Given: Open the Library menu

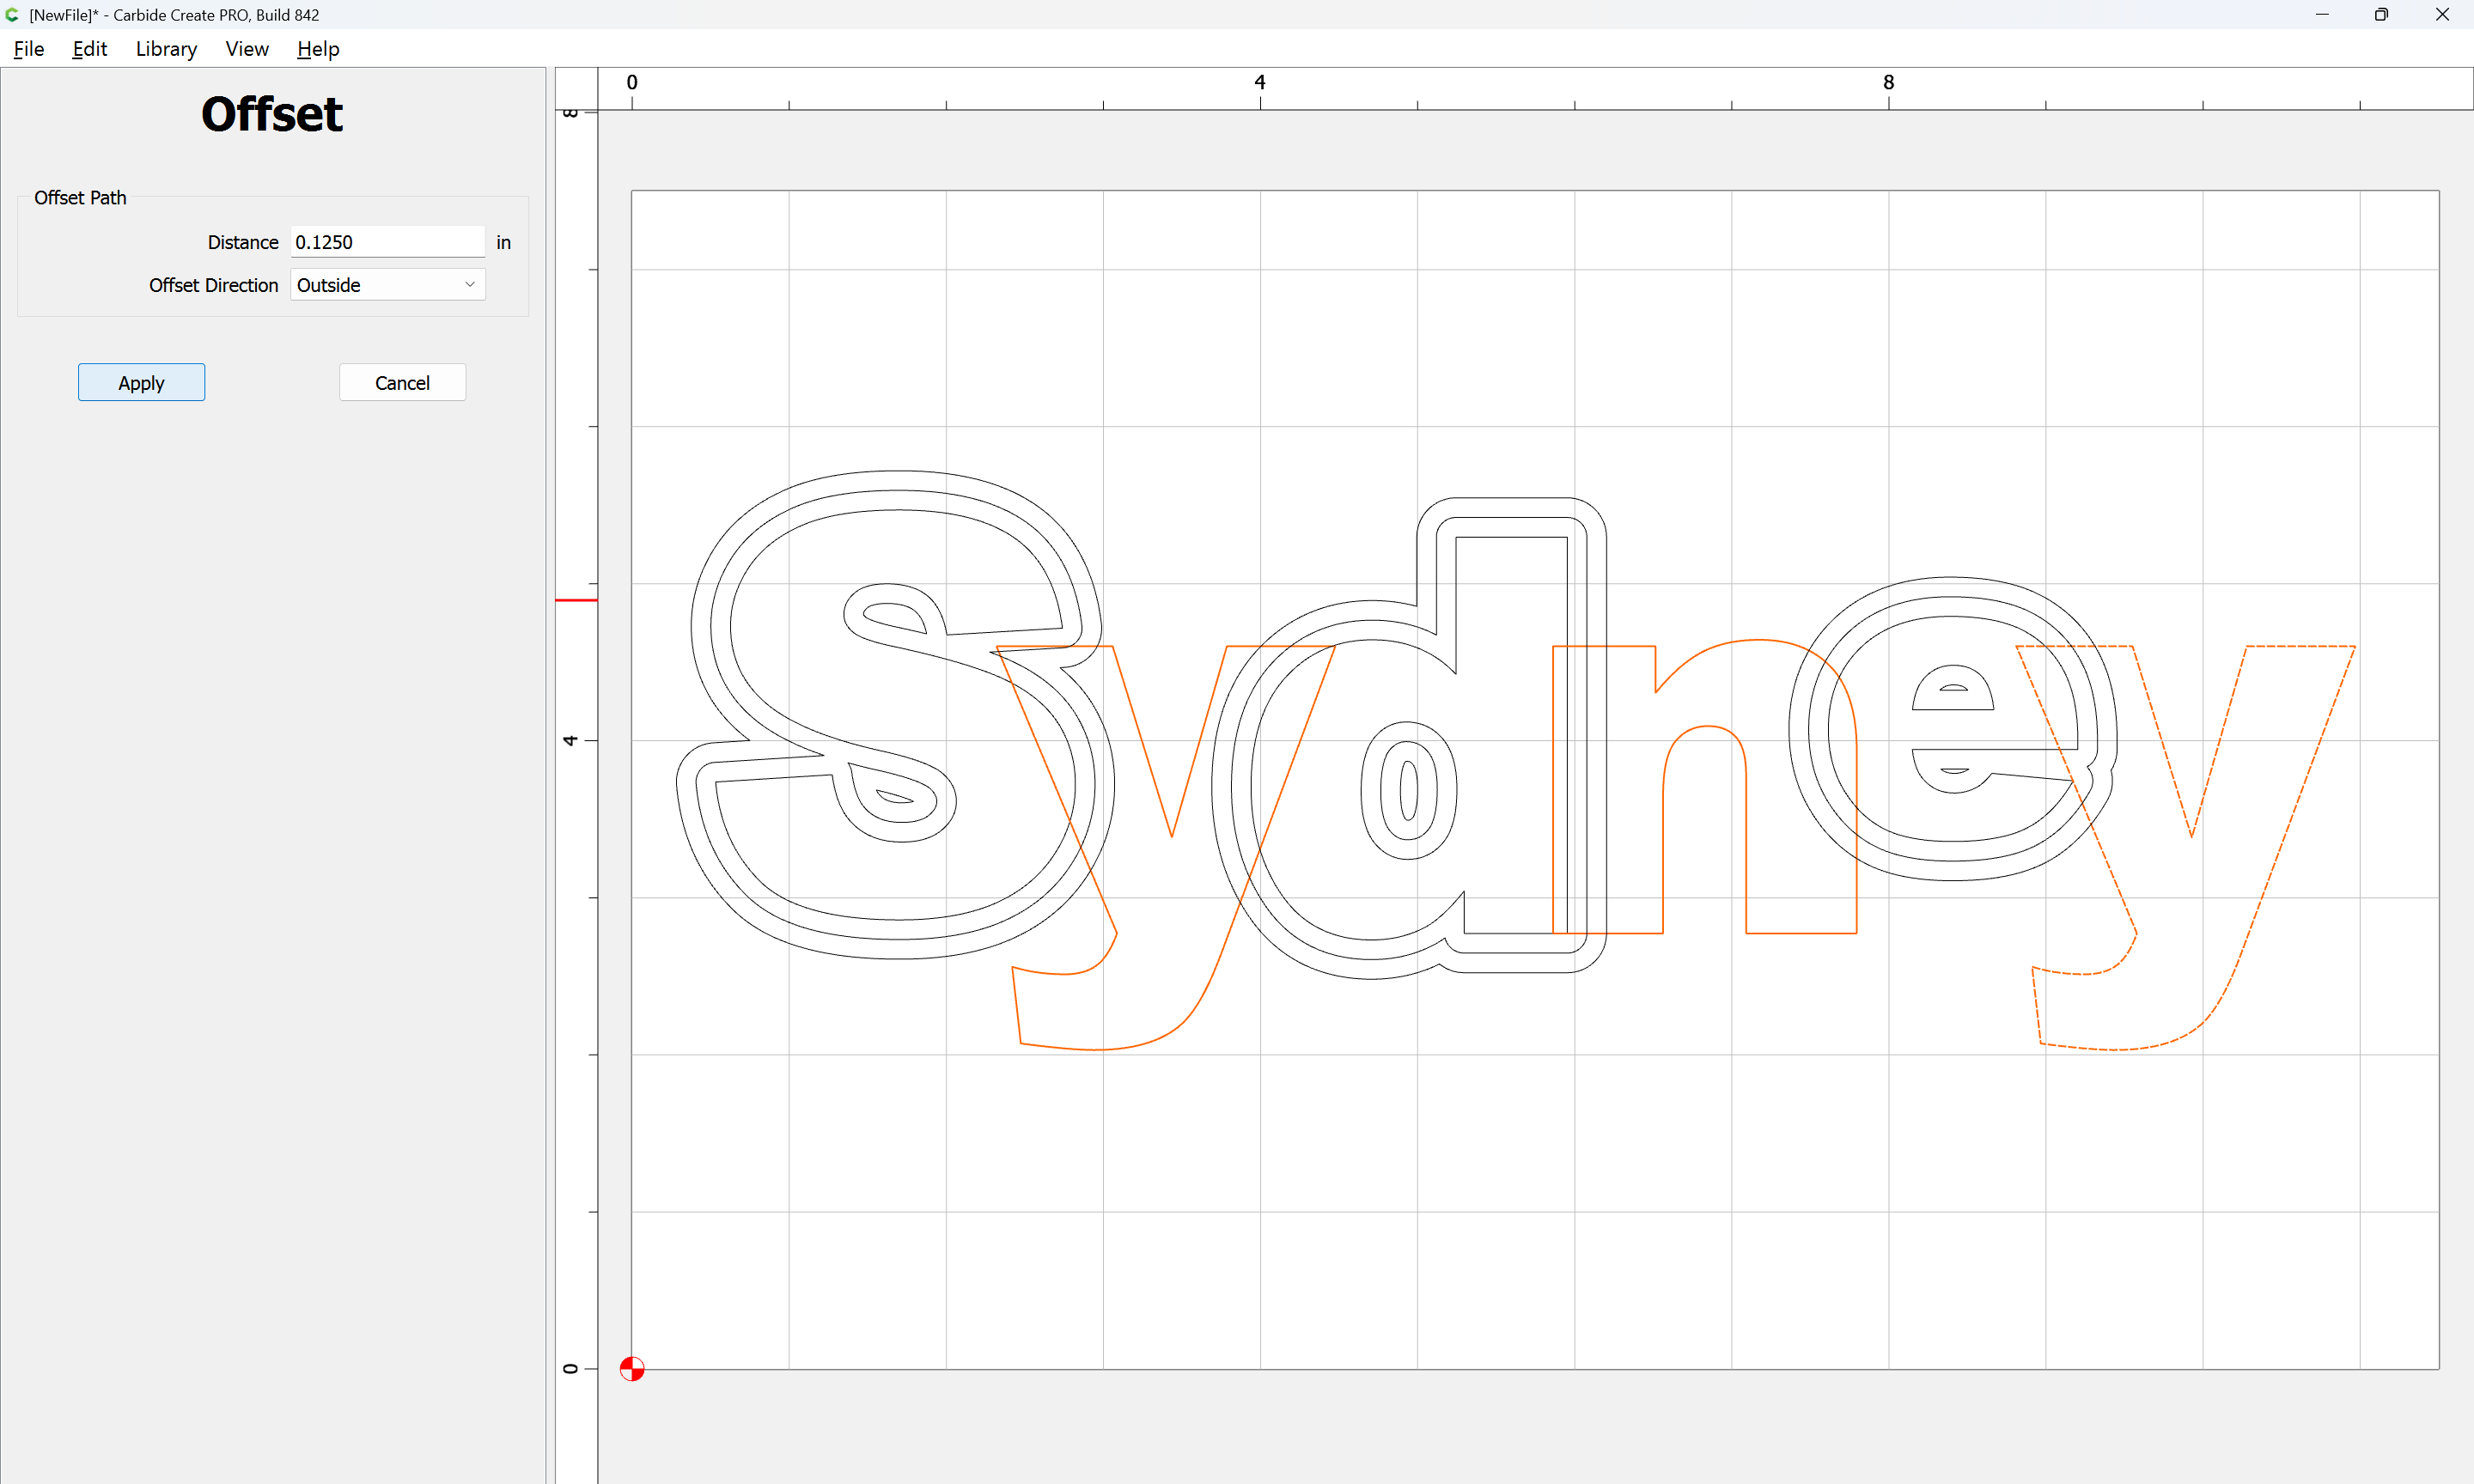Looking at the screenshot, I should tap(166, 49).
